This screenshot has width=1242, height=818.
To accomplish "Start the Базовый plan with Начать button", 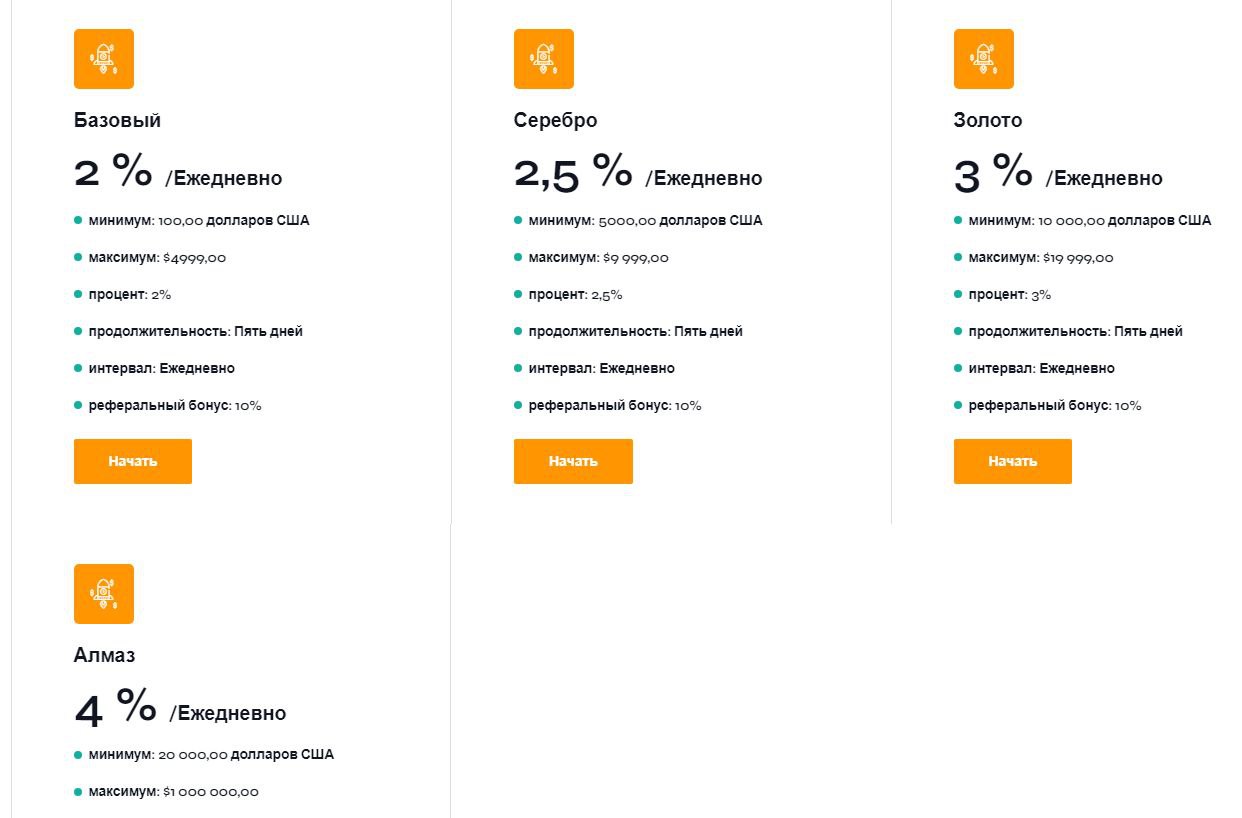I will tap(133, 461).
